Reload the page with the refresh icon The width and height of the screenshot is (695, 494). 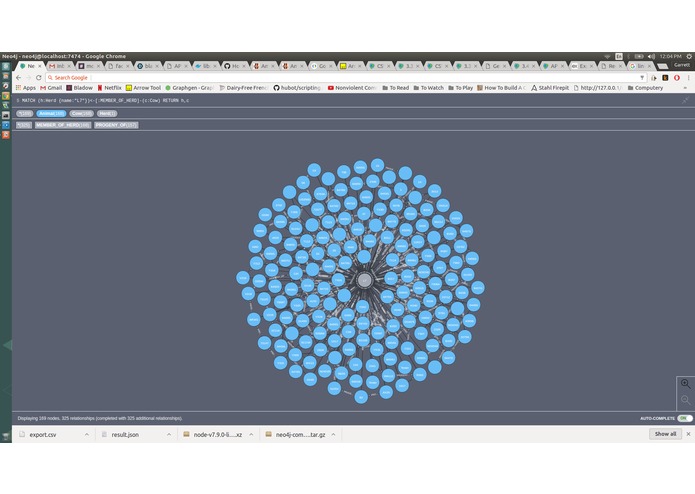tap(39, 78)
